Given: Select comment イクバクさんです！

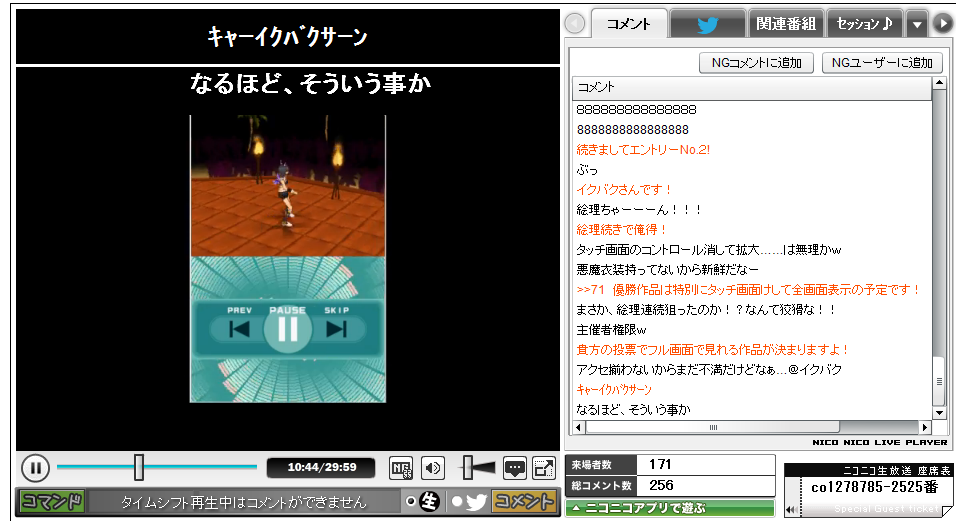Looking at the screenshot, I should 623,190.
